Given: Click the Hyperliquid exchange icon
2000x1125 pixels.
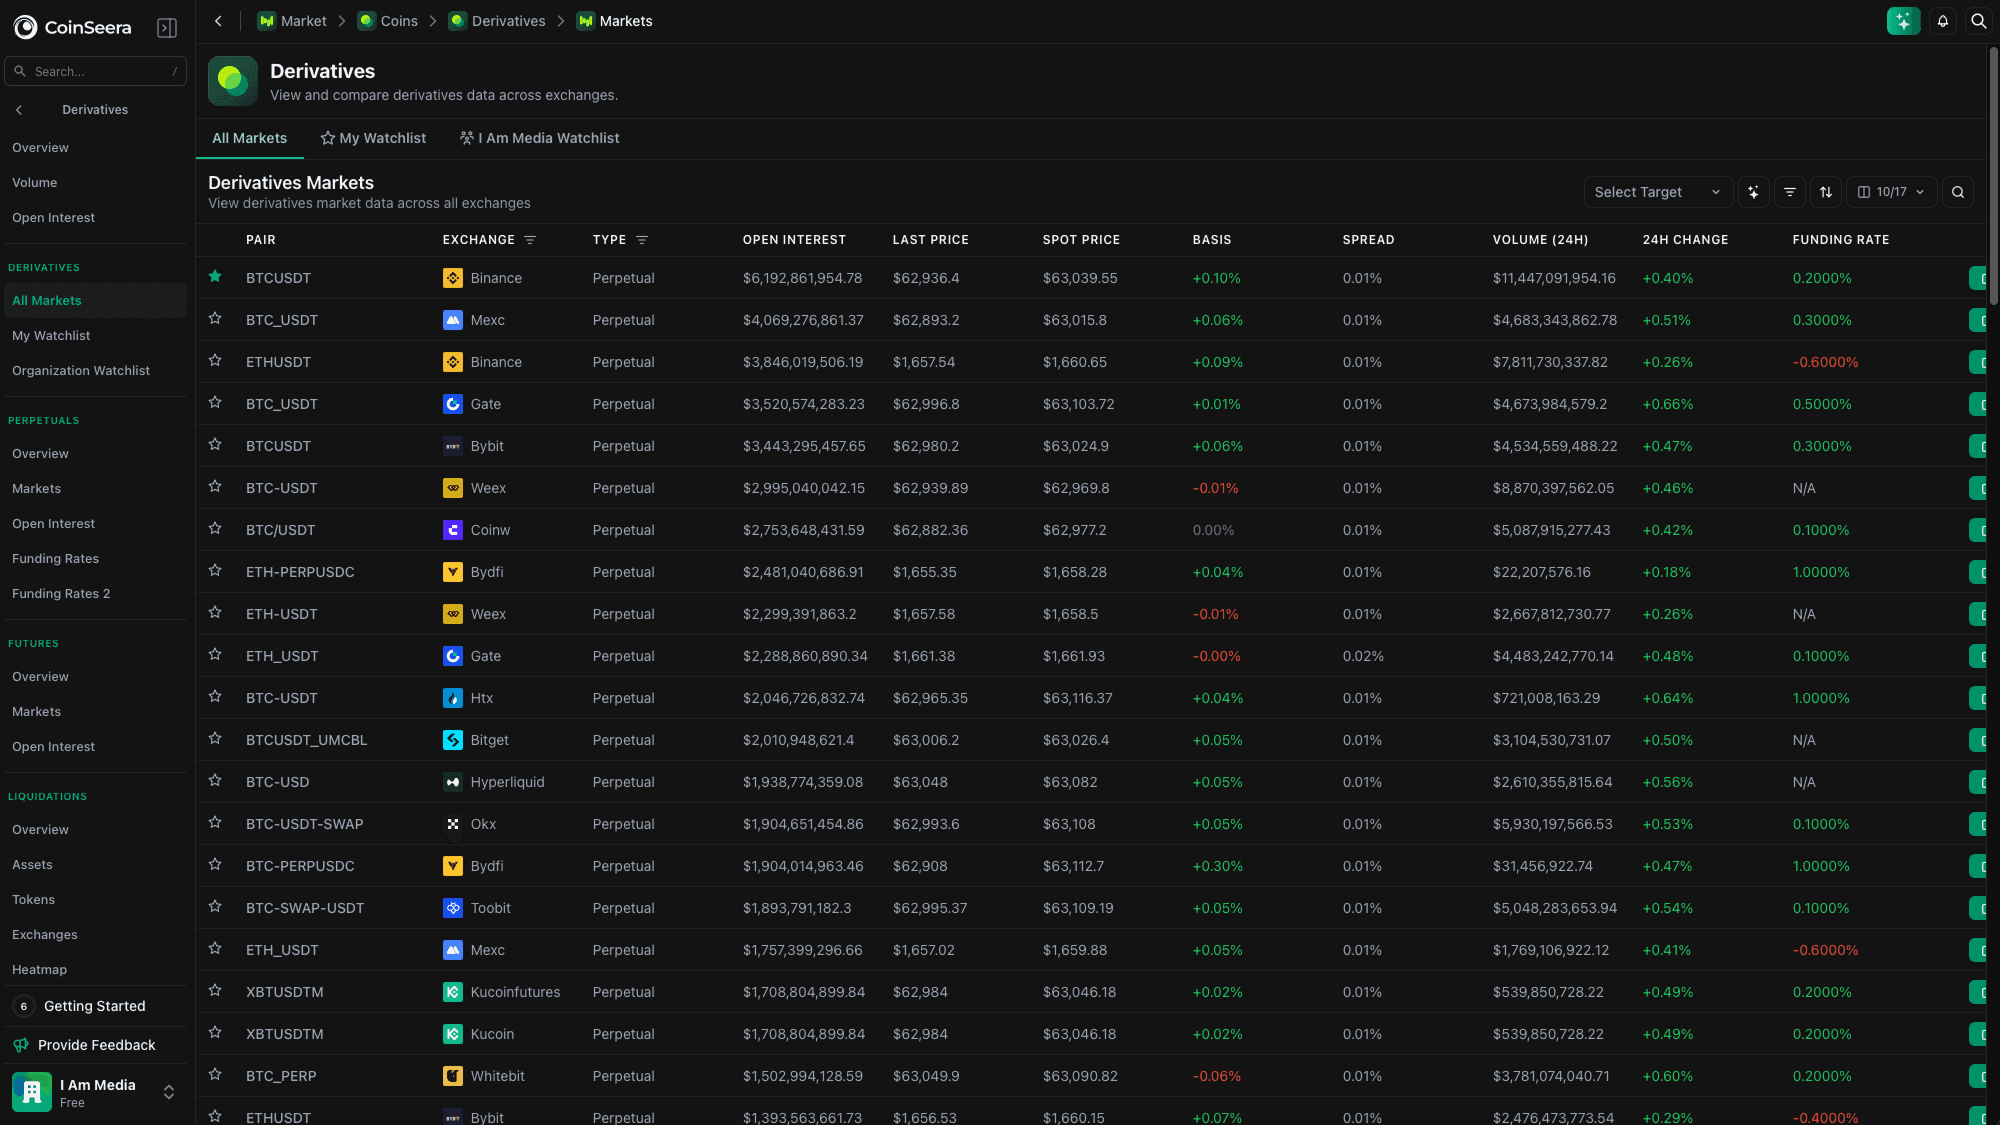Looking at the screenshot, I should (453, 782).
